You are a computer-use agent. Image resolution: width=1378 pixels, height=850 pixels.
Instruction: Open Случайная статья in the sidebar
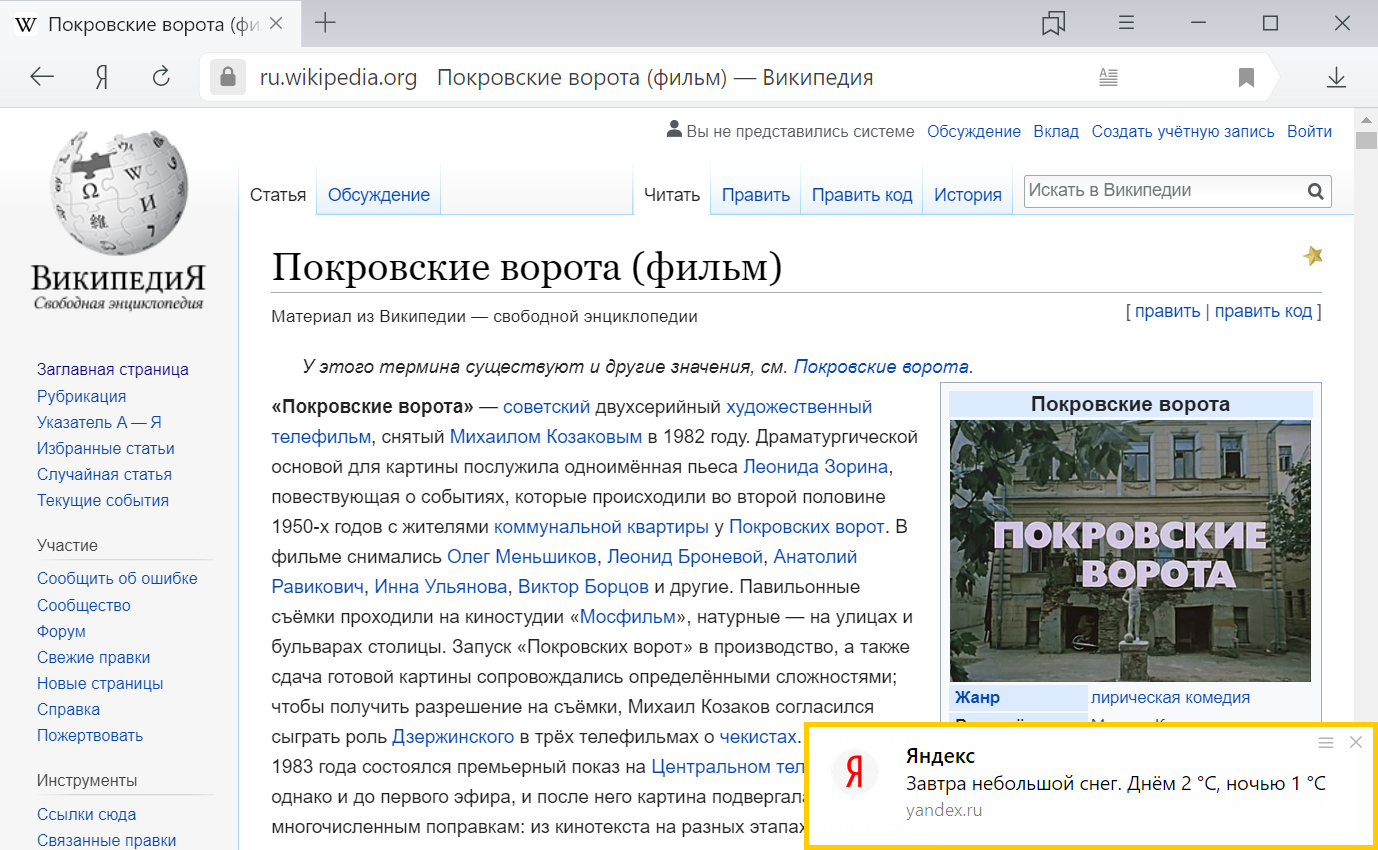point(104,474)
